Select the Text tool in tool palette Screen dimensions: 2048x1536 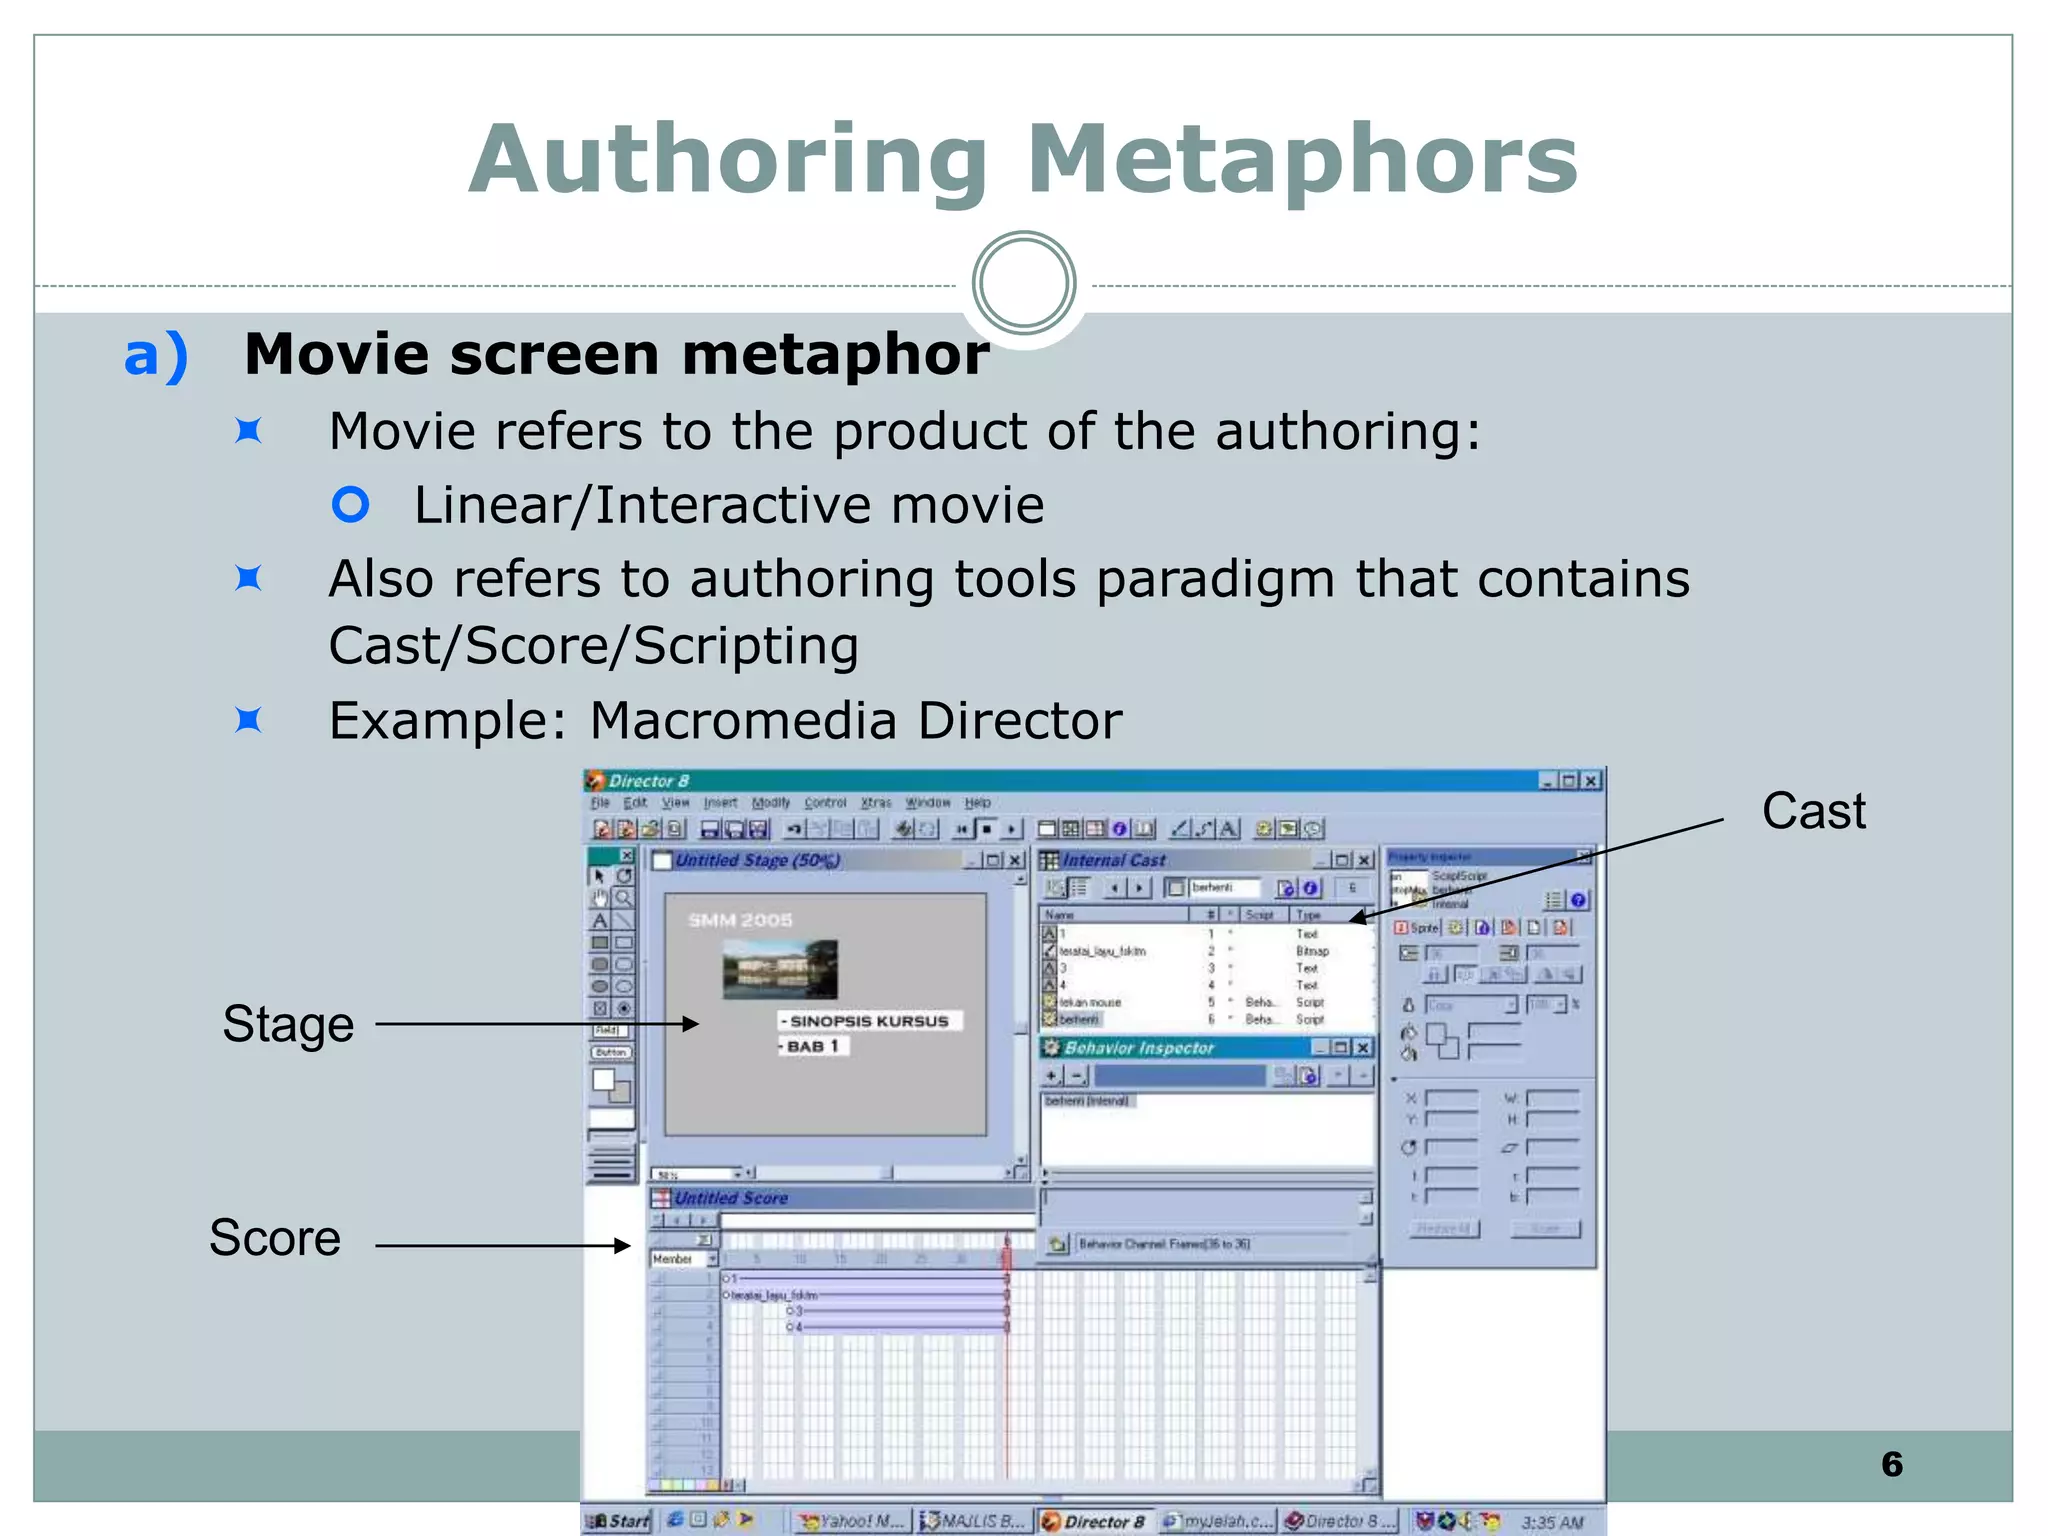[x=600, y=921]
